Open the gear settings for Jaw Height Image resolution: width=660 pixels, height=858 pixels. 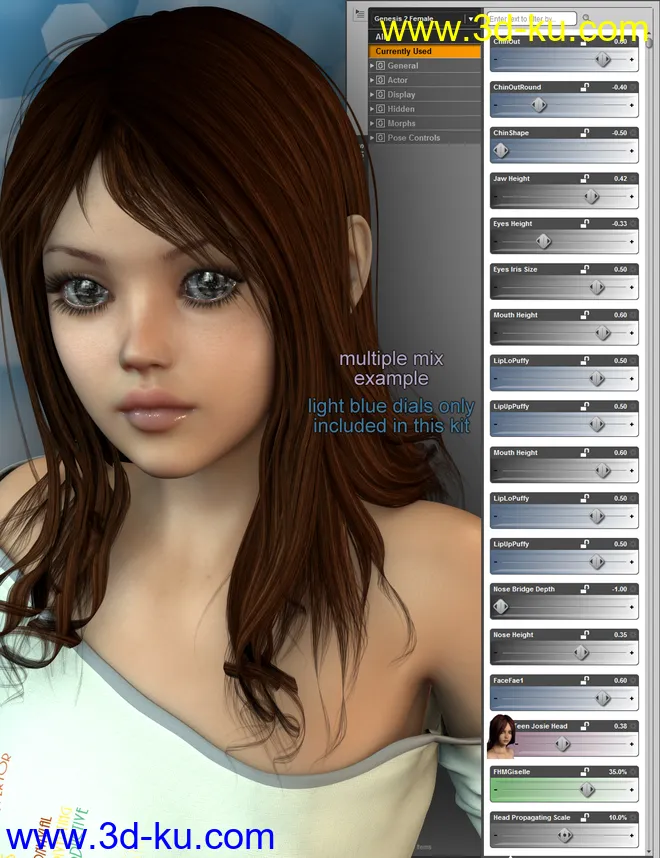coord(633,179)
